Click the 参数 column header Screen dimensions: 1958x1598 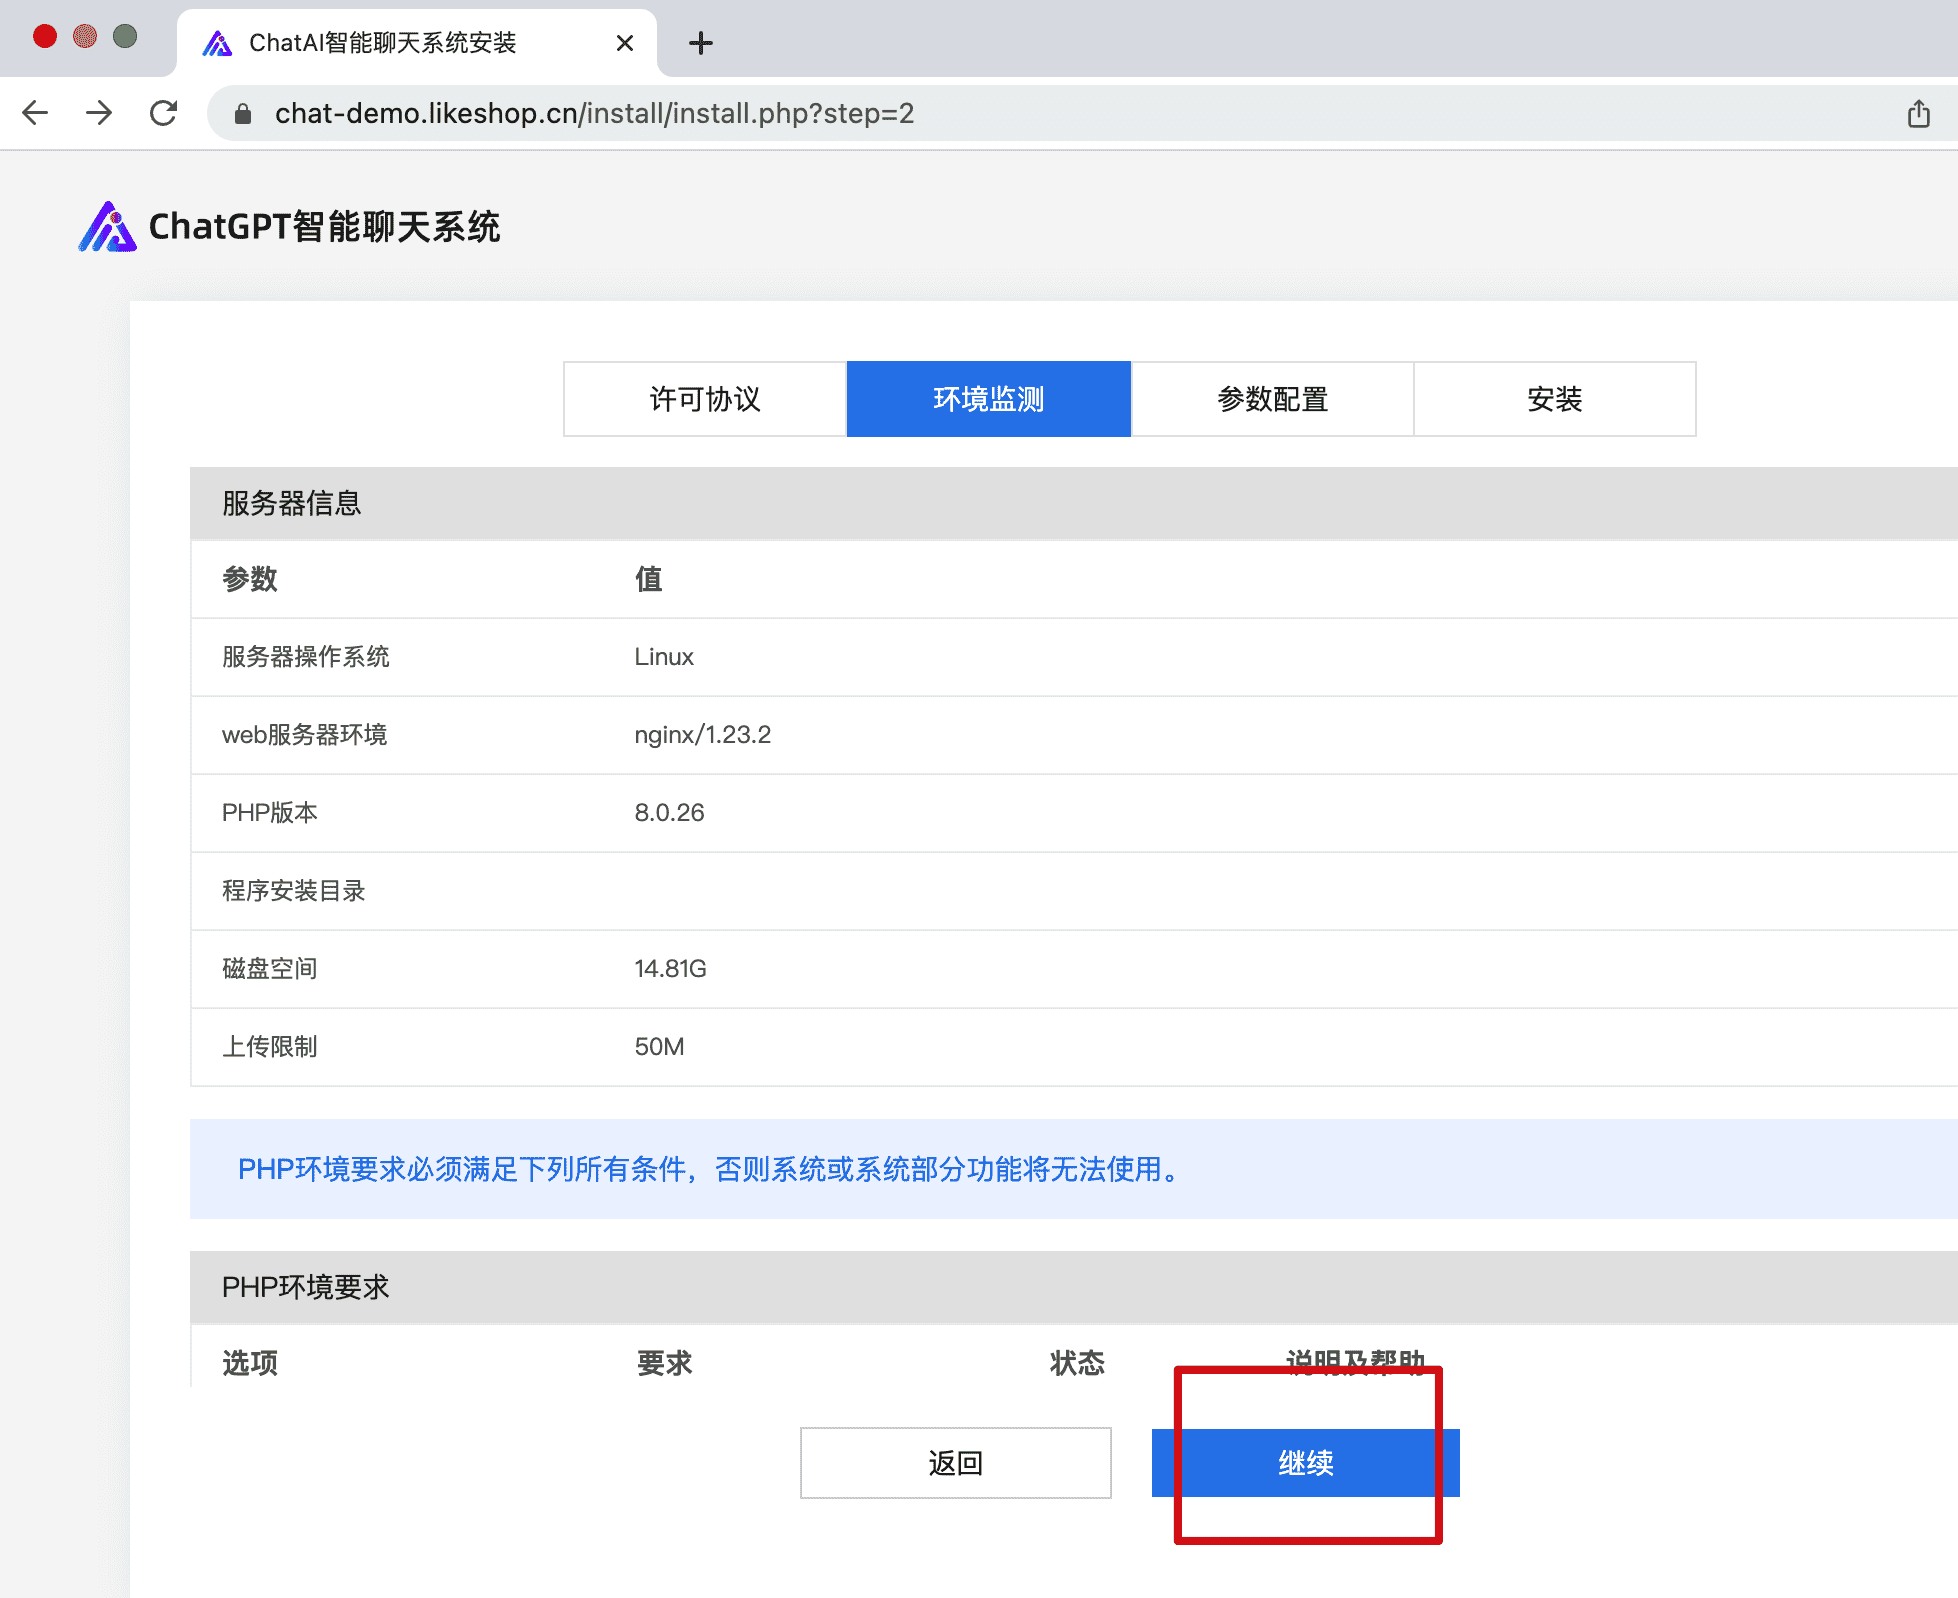pos(250,579)
